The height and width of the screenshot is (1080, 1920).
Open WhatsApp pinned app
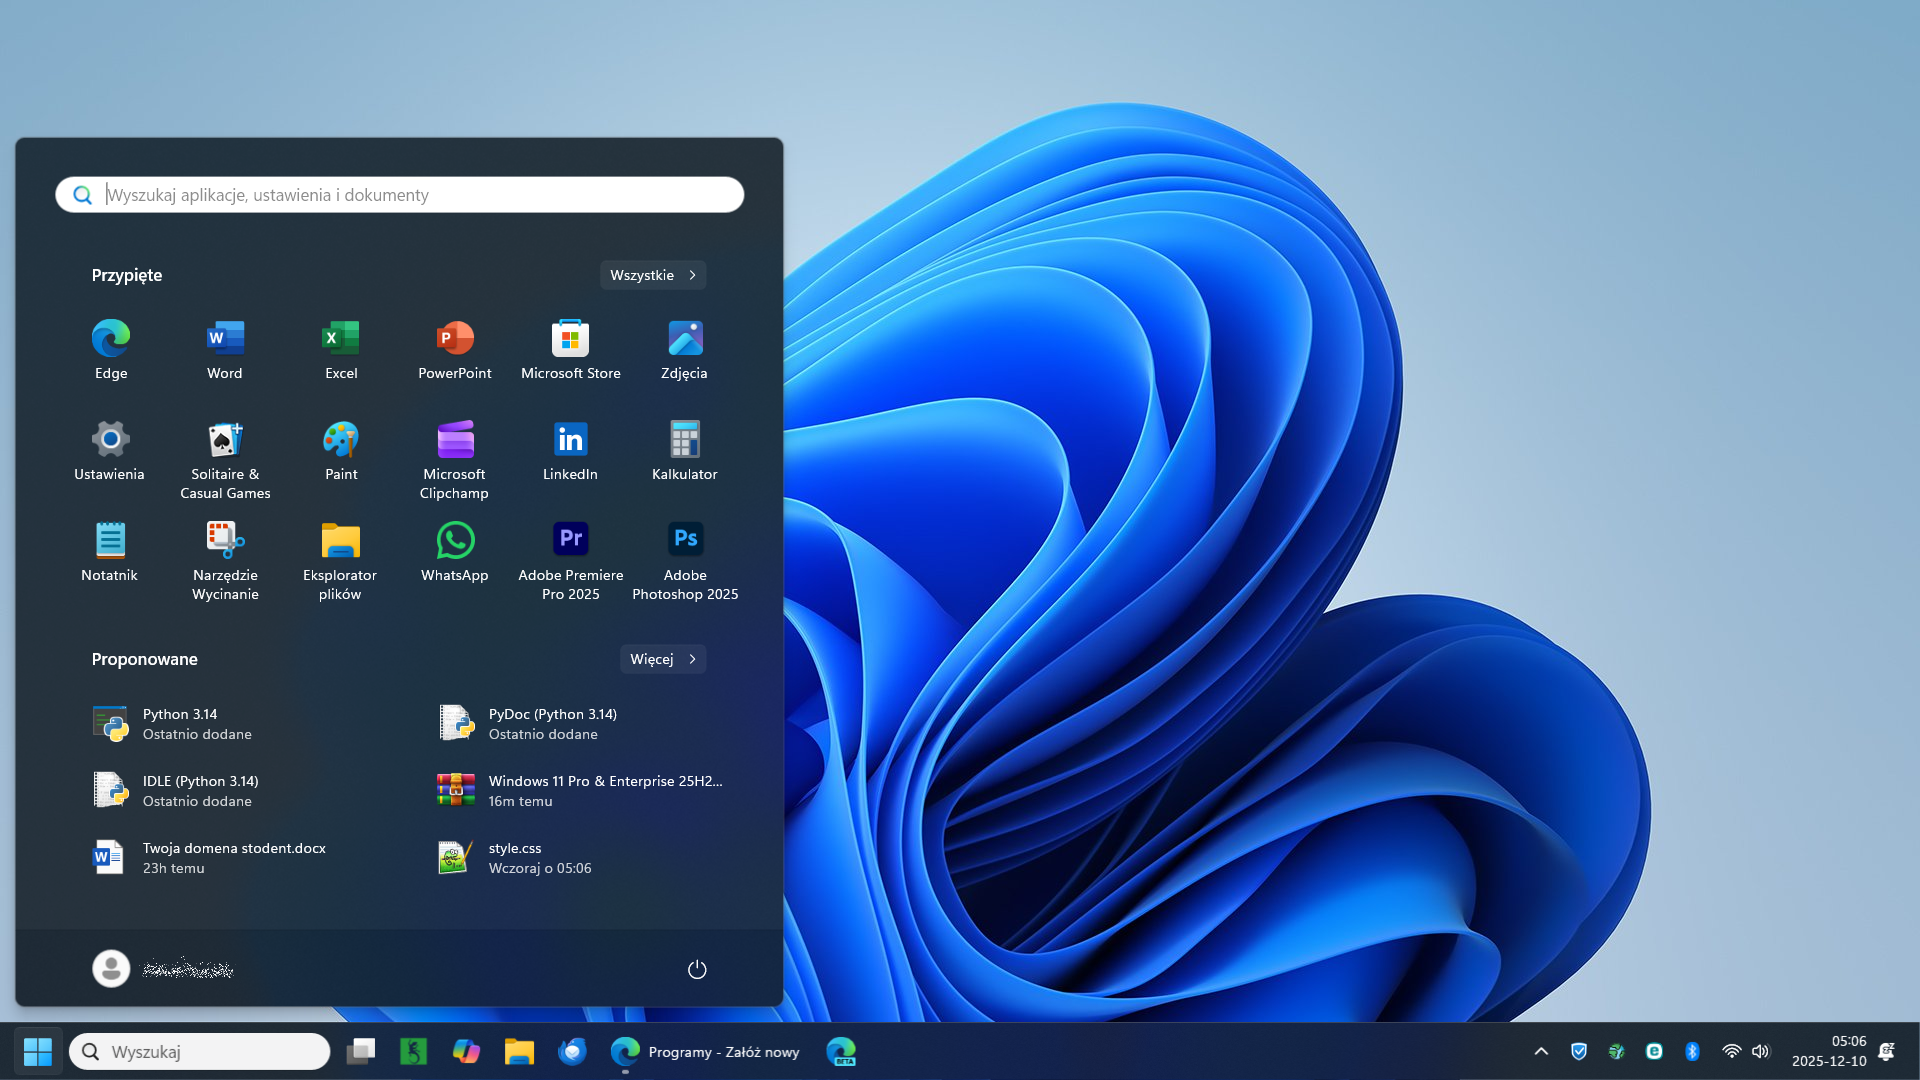455,541
